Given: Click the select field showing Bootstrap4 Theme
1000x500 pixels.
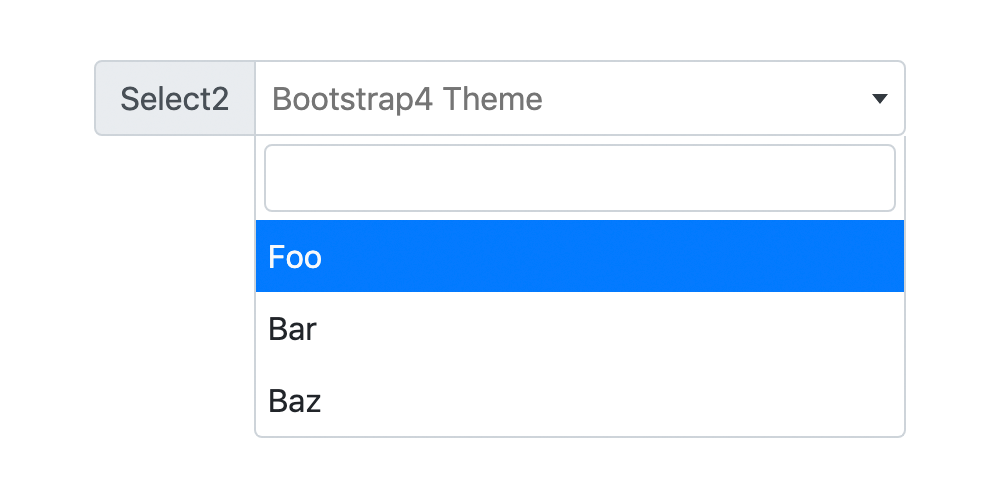Looking at the screenshot, I should tap(580, 99).
